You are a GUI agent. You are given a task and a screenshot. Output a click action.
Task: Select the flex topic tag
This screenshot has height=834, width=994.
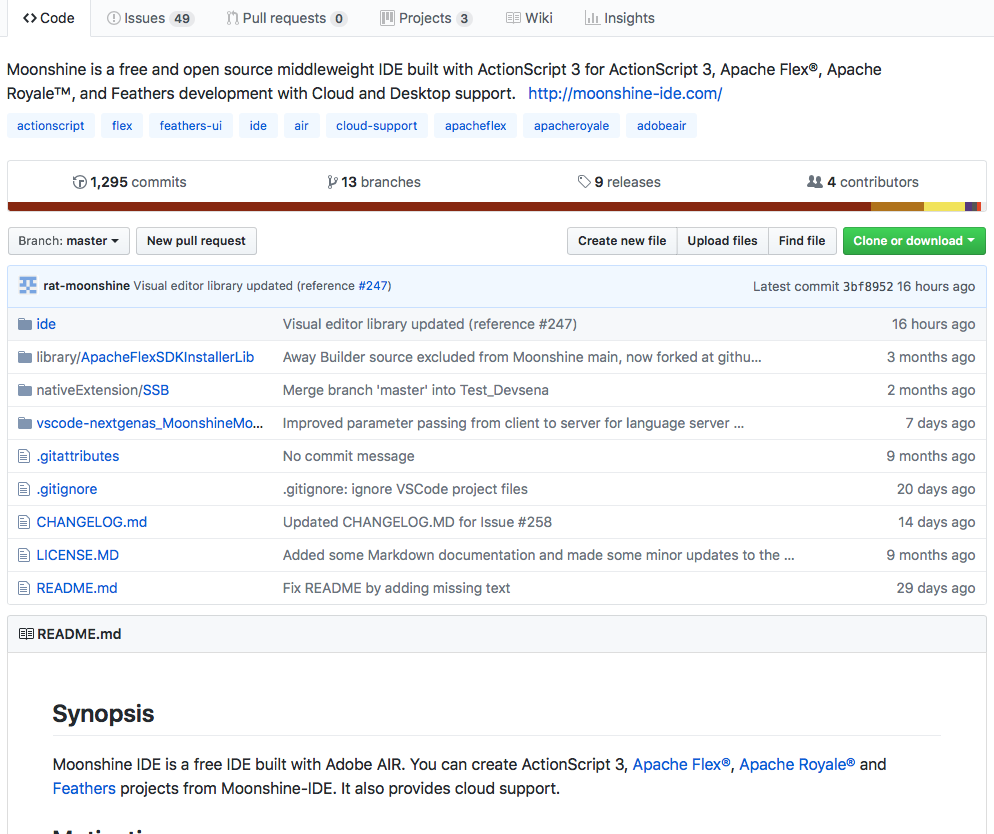[122, 125]
